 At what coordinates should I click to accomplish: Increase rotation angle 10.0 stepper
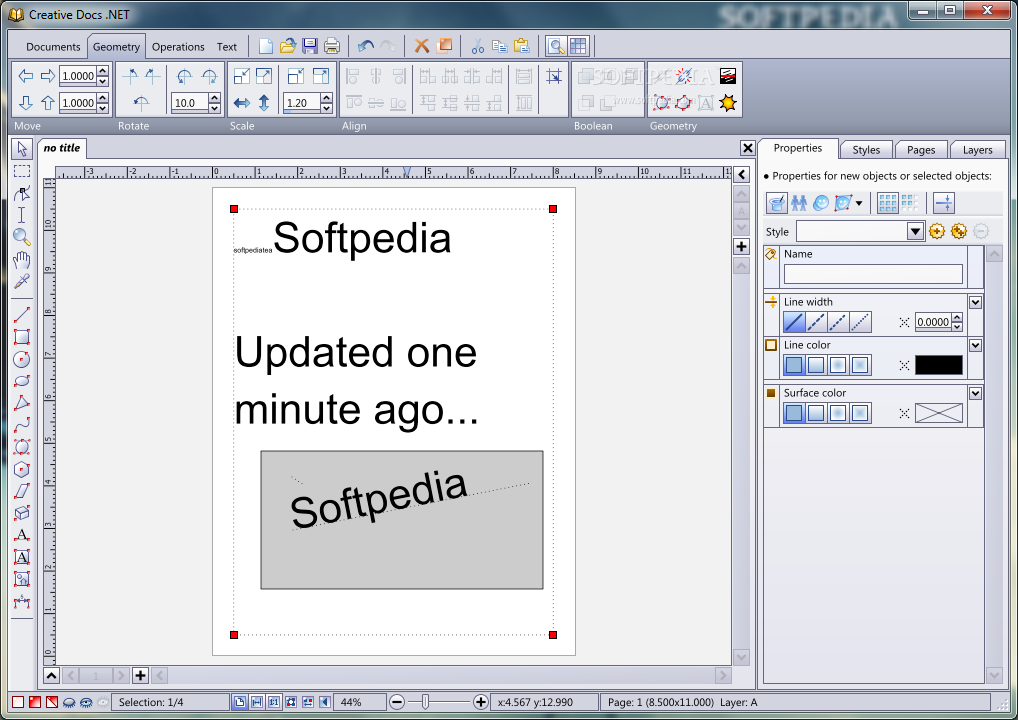tap(214, 98)
